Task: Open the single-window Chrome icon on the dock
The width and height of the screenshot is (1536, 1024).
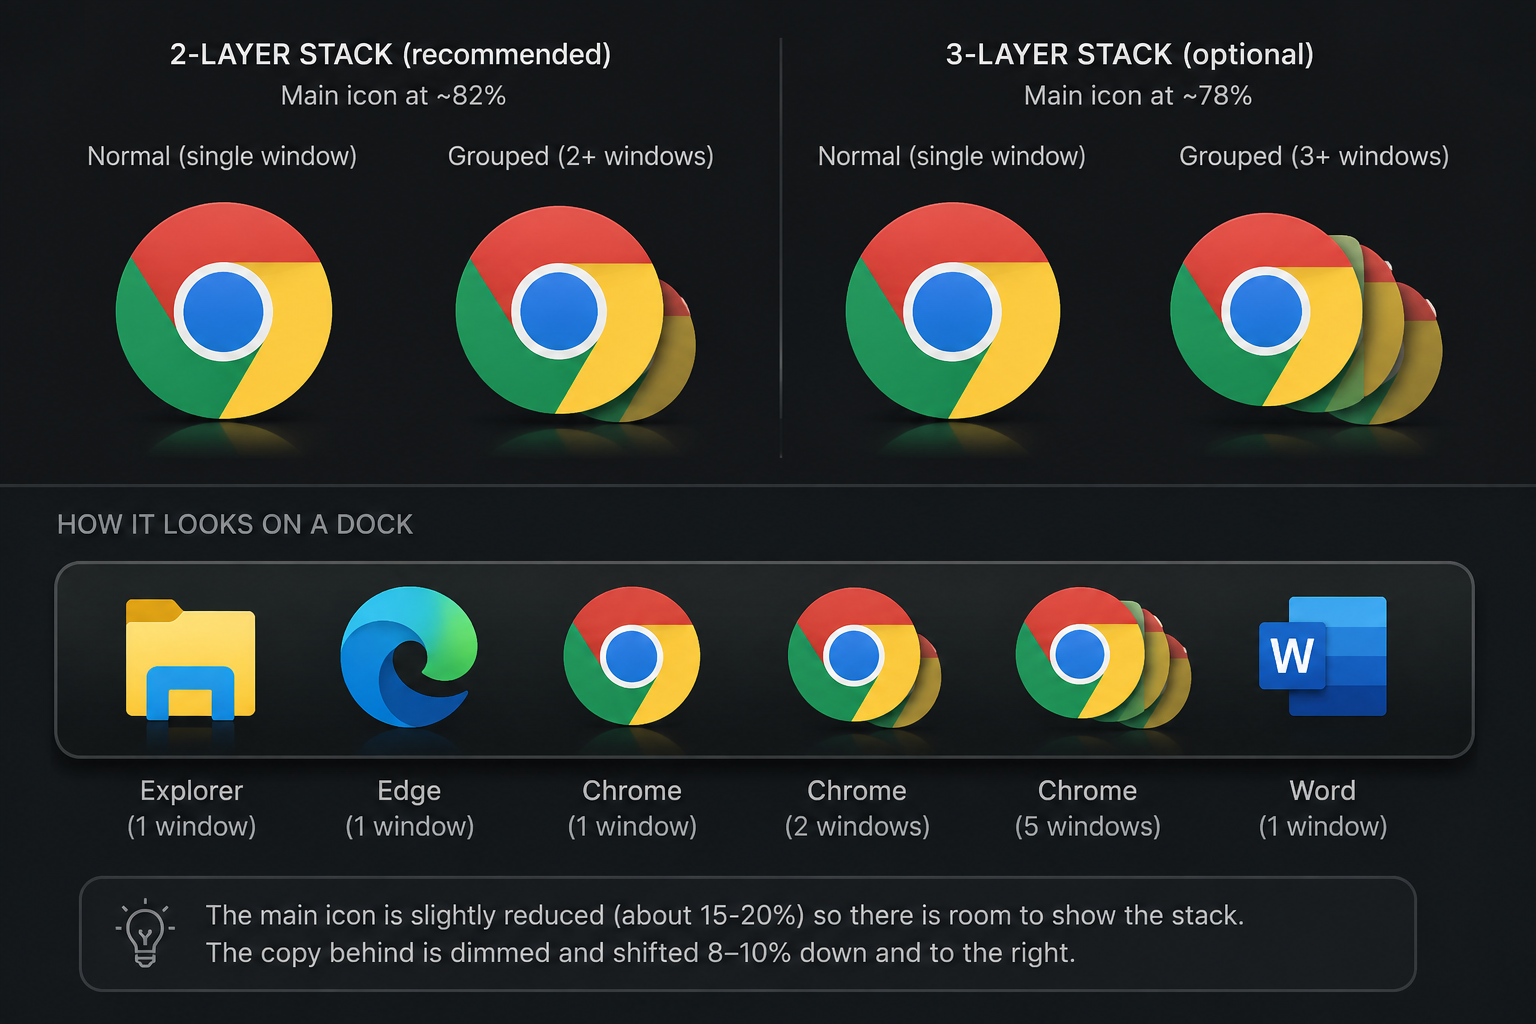Action: [x=632, y=656]
